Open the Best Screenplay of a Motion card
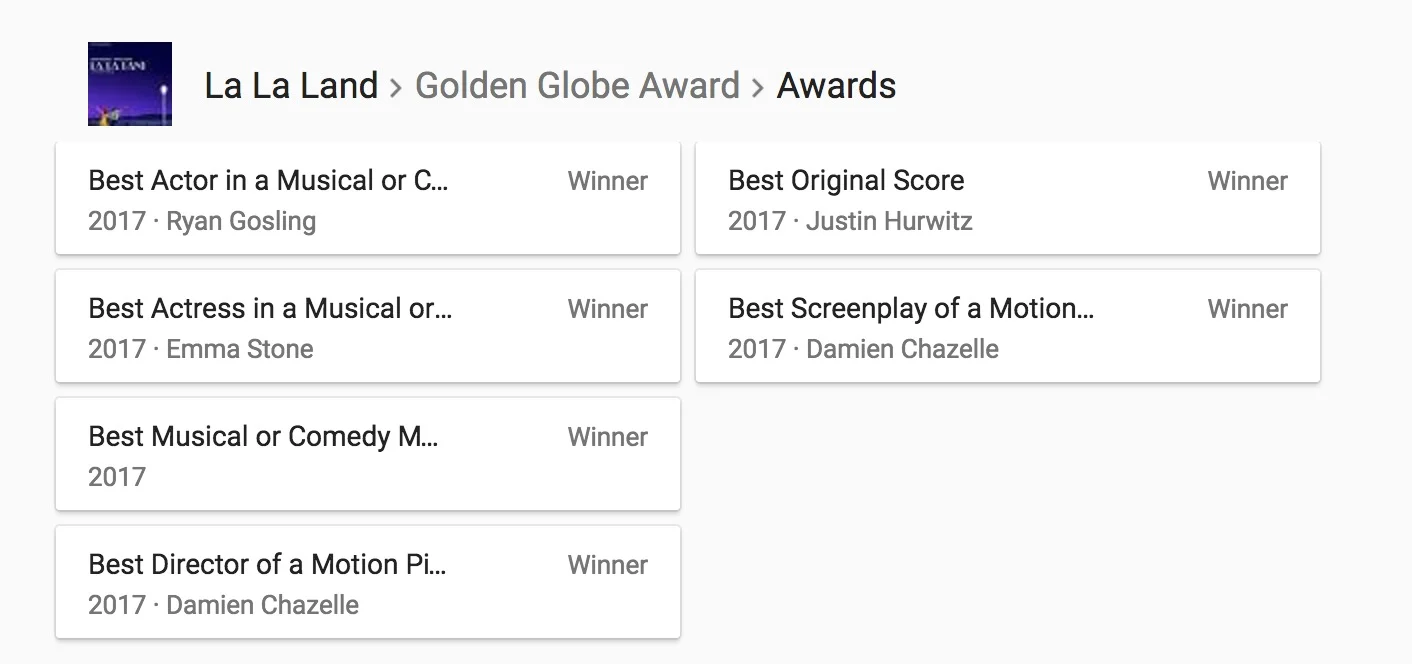Screen dimensions: 1412x664 (1008, 326)
